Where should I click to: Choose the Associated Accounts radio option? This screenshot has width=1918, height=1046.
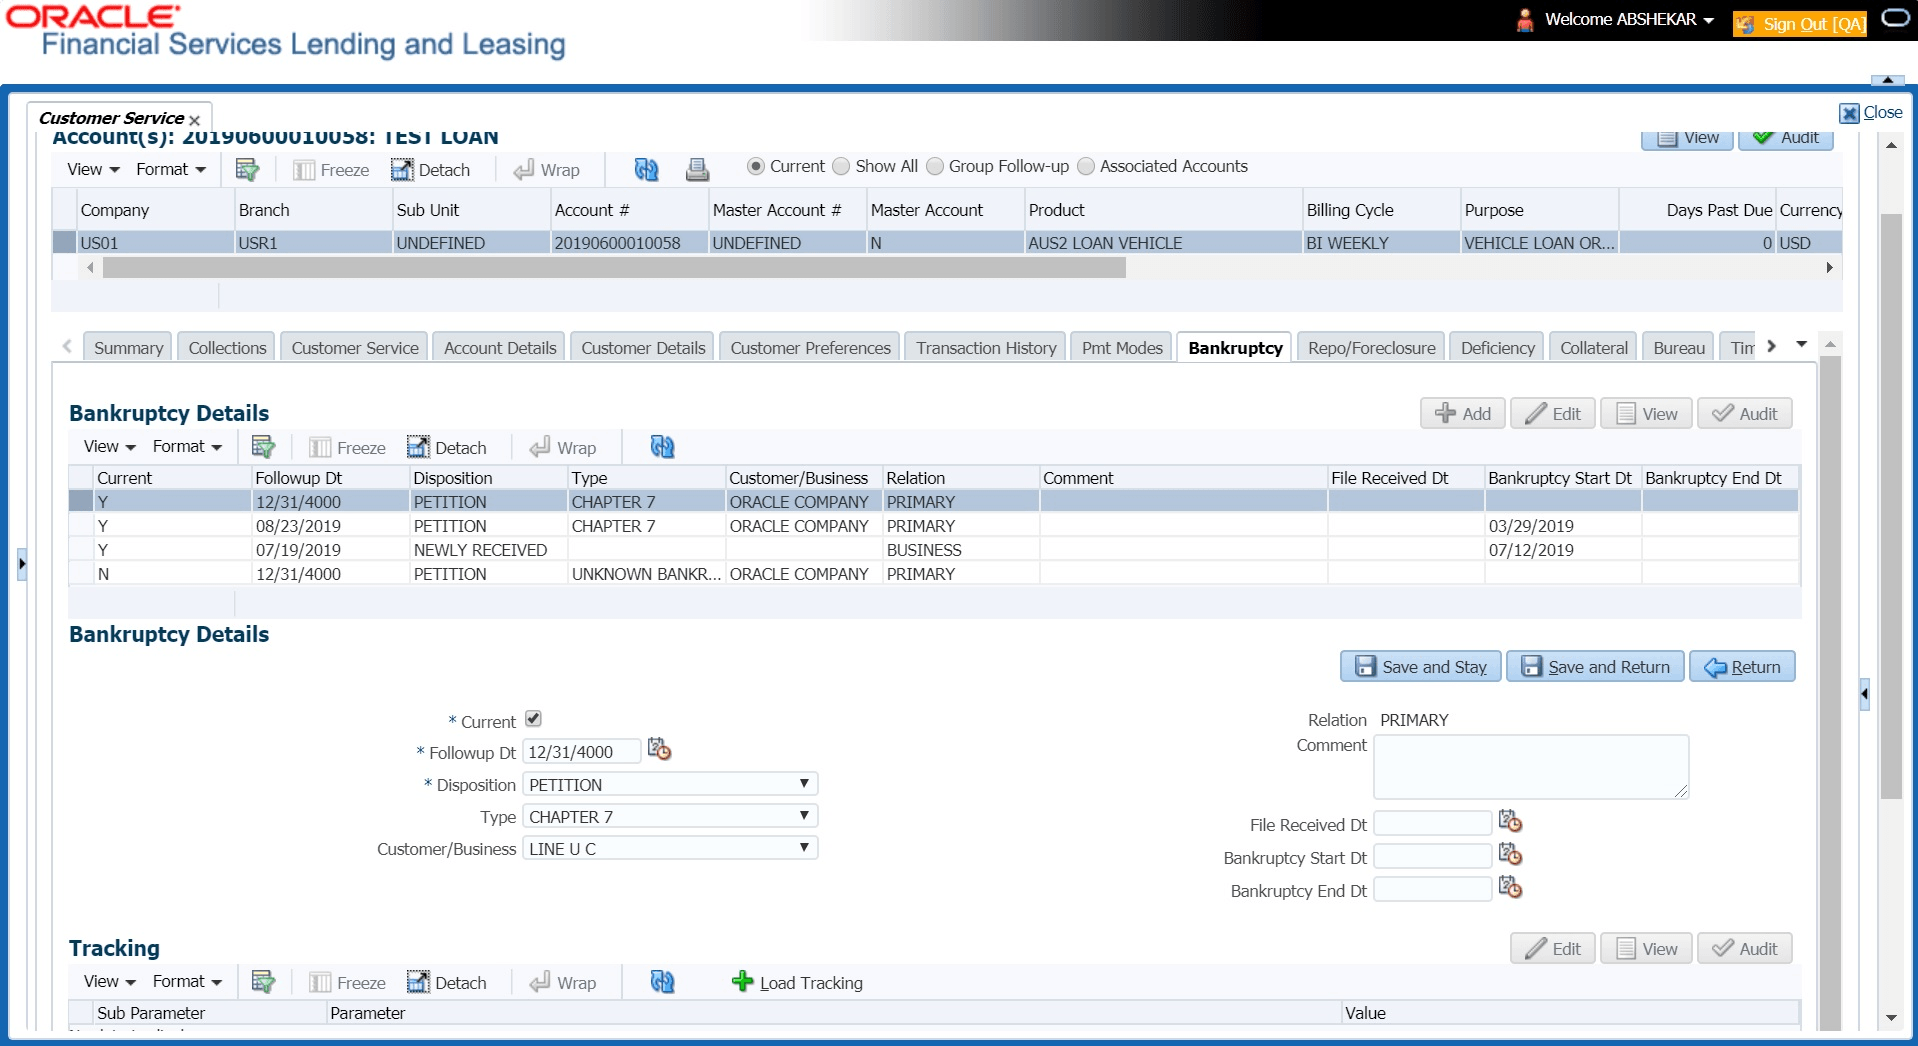[x=1086, y=166]
